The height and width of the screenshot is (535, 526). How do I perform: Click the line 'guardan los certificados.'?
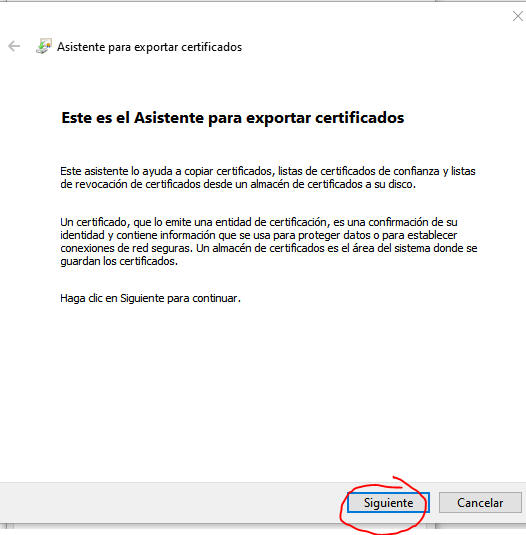119,261
